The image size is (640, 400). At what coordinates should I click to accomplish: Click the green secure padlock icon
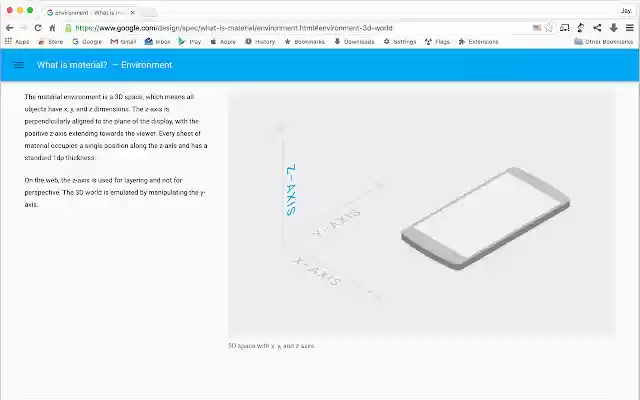(x=69, y=28)
